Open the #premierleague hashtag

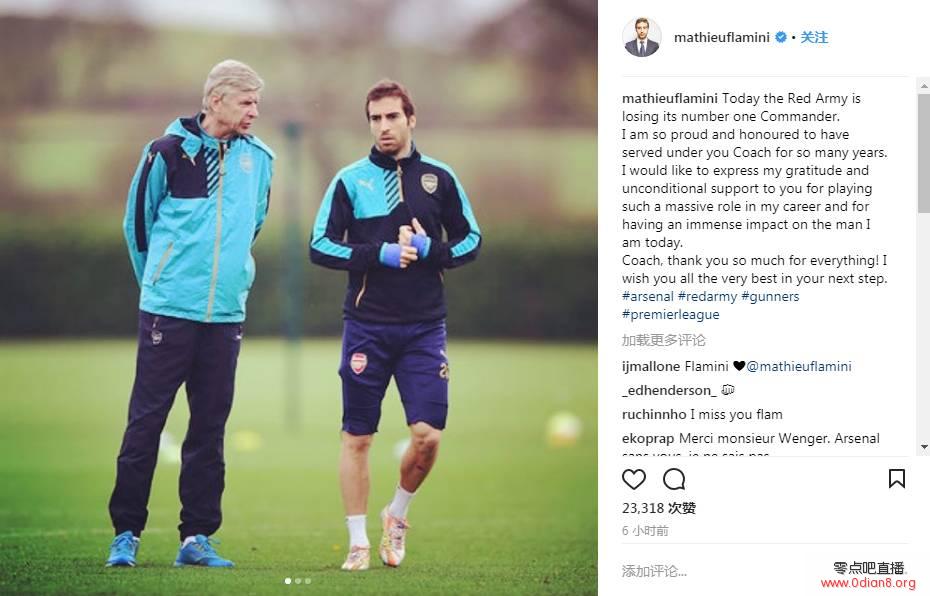(x=670, y=314)
